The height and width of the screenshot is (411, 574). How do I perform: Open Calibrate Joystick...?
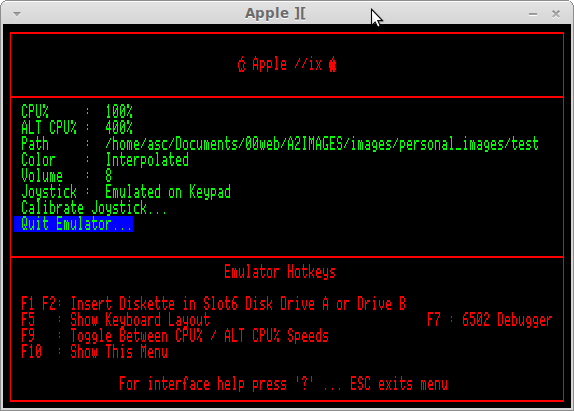pos(94,208)
